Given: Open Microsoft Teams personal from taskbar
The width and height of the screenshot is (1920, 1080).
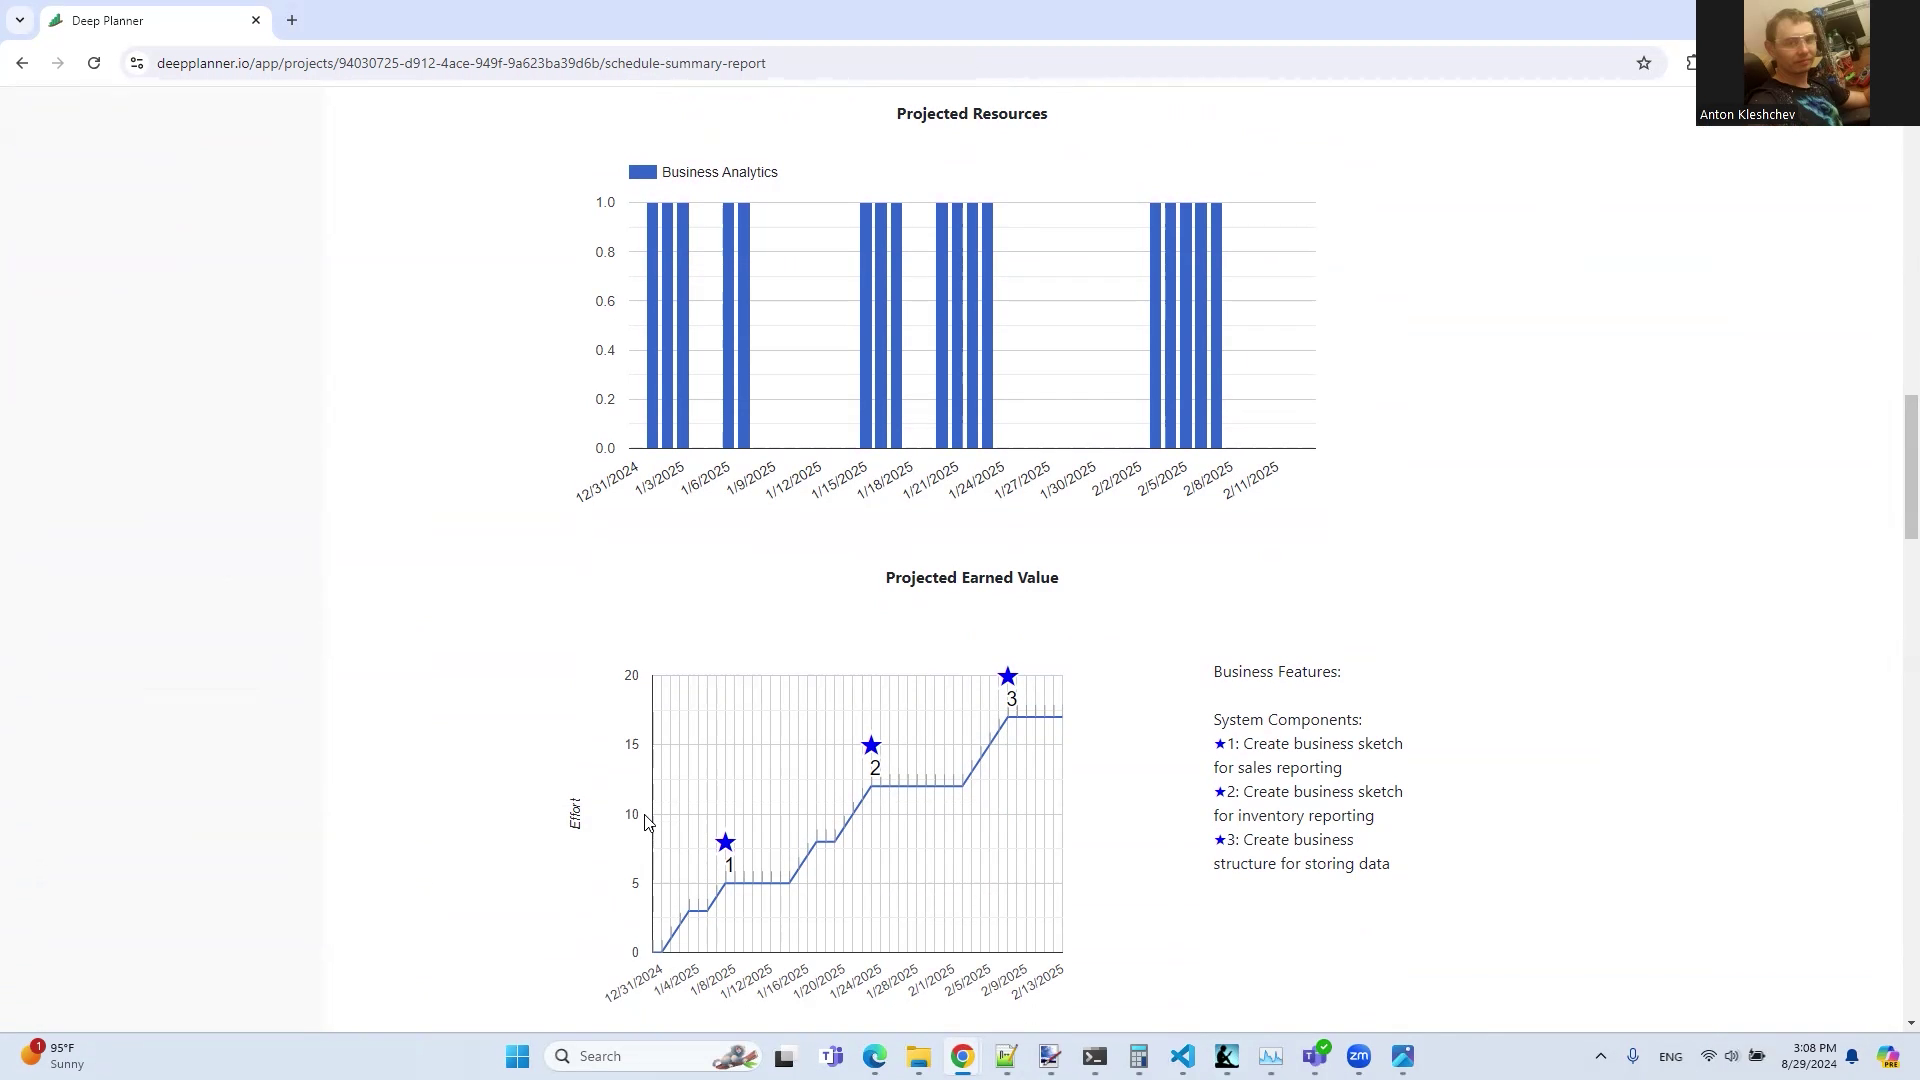Looking at the screenshot, I should pyautogui.click(x=831, y=1057).
